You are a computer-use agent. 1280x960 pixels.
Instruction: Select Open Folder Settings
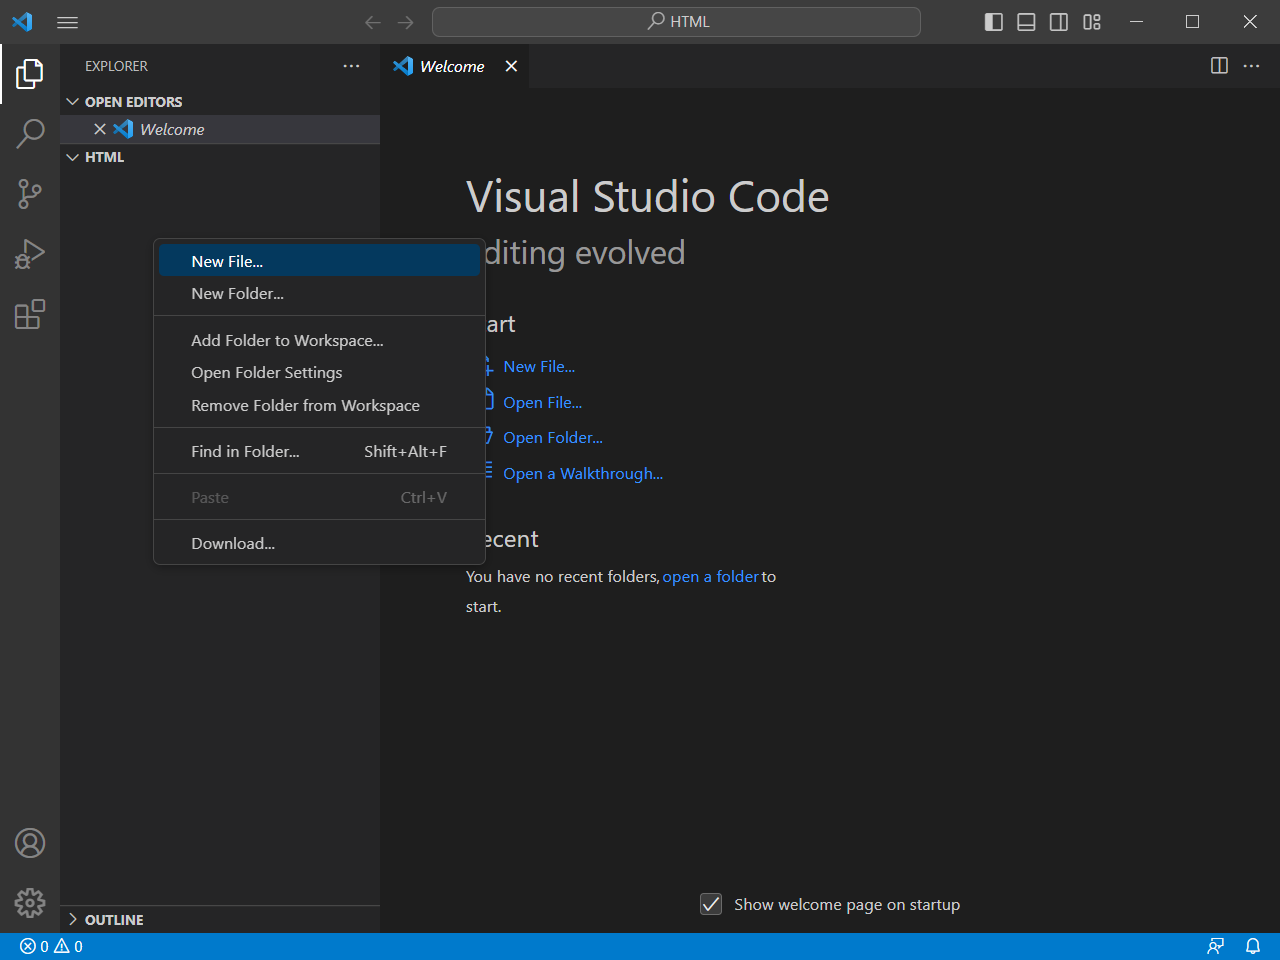[319, 372]
